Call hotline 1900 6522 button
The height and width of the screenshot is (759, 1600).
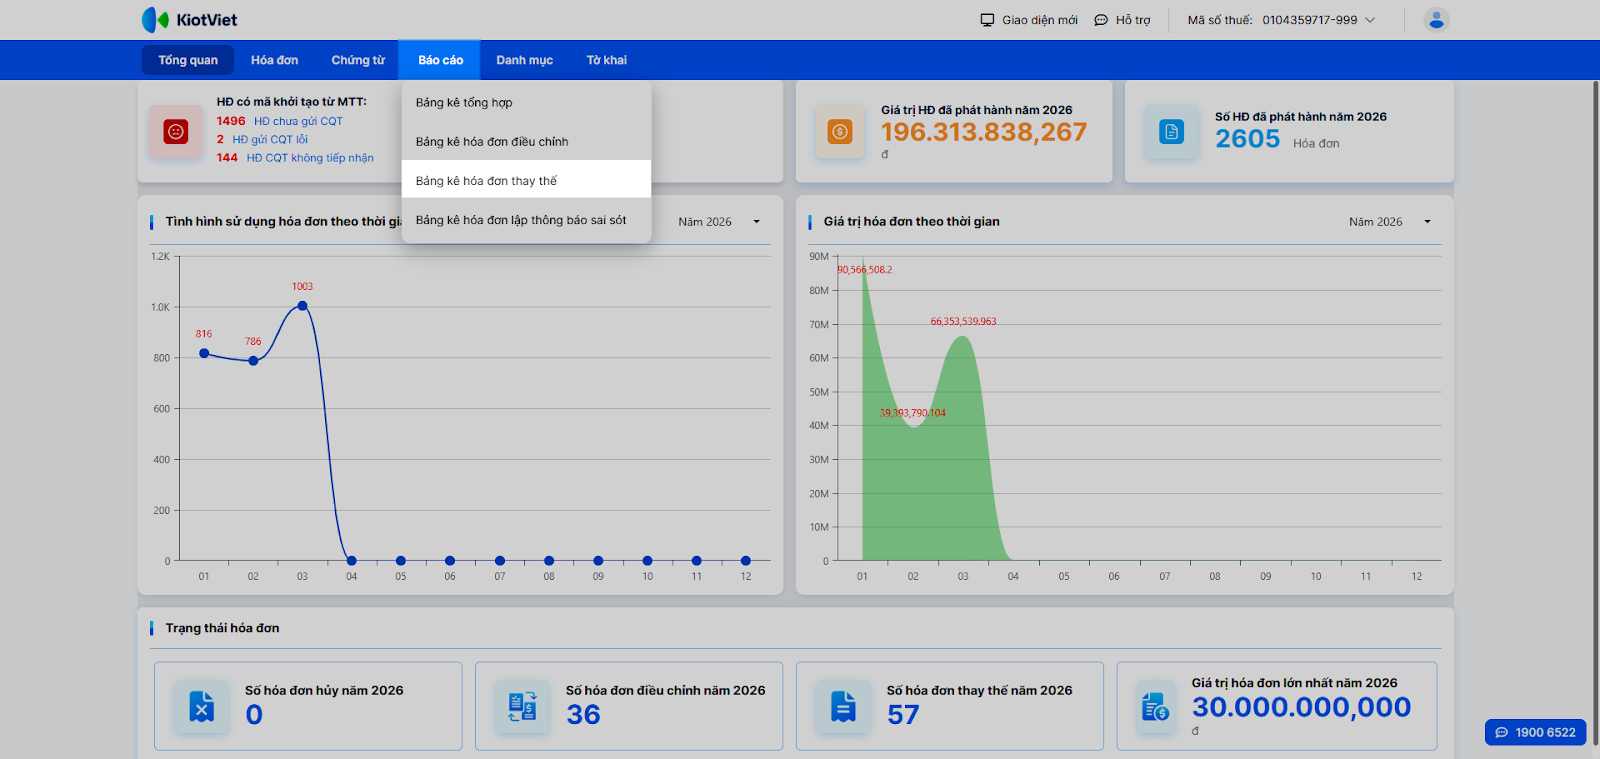[x=1535, y=732]
